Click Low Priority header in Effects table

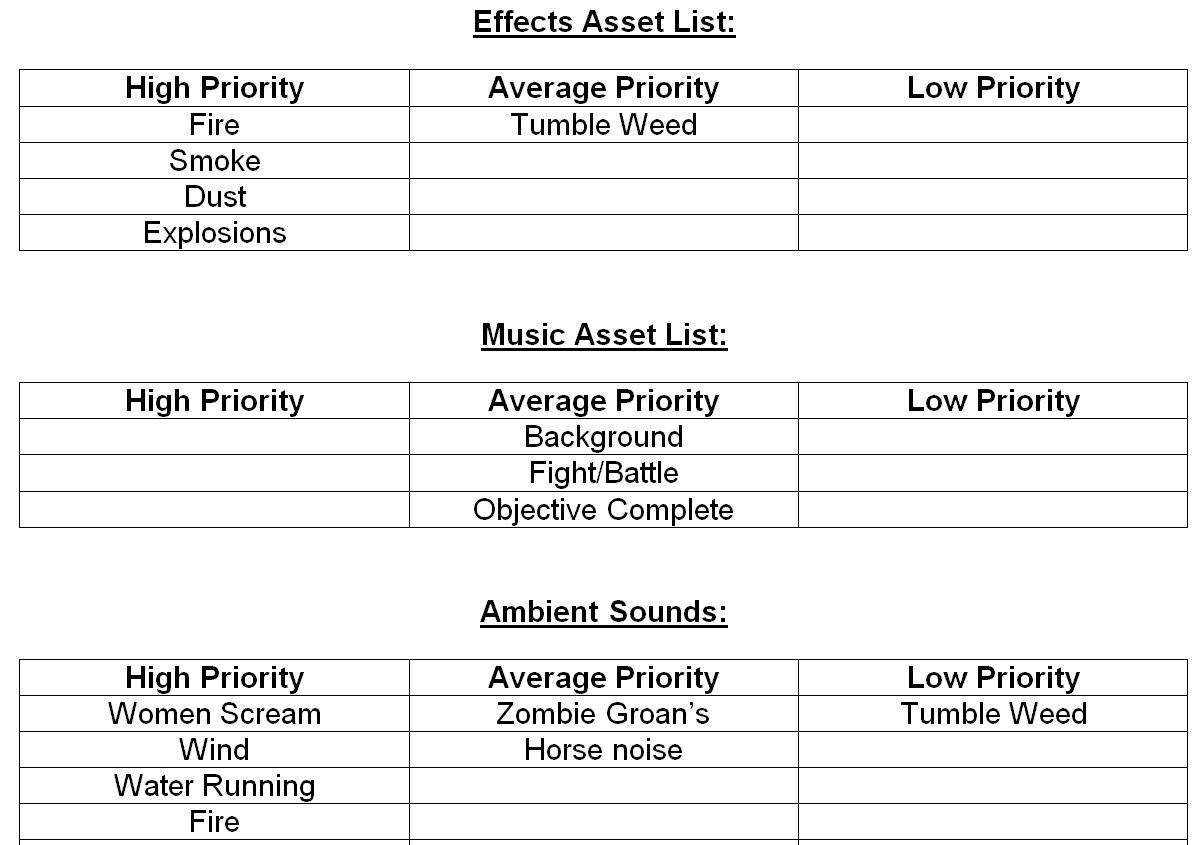(x=993, y=88)
